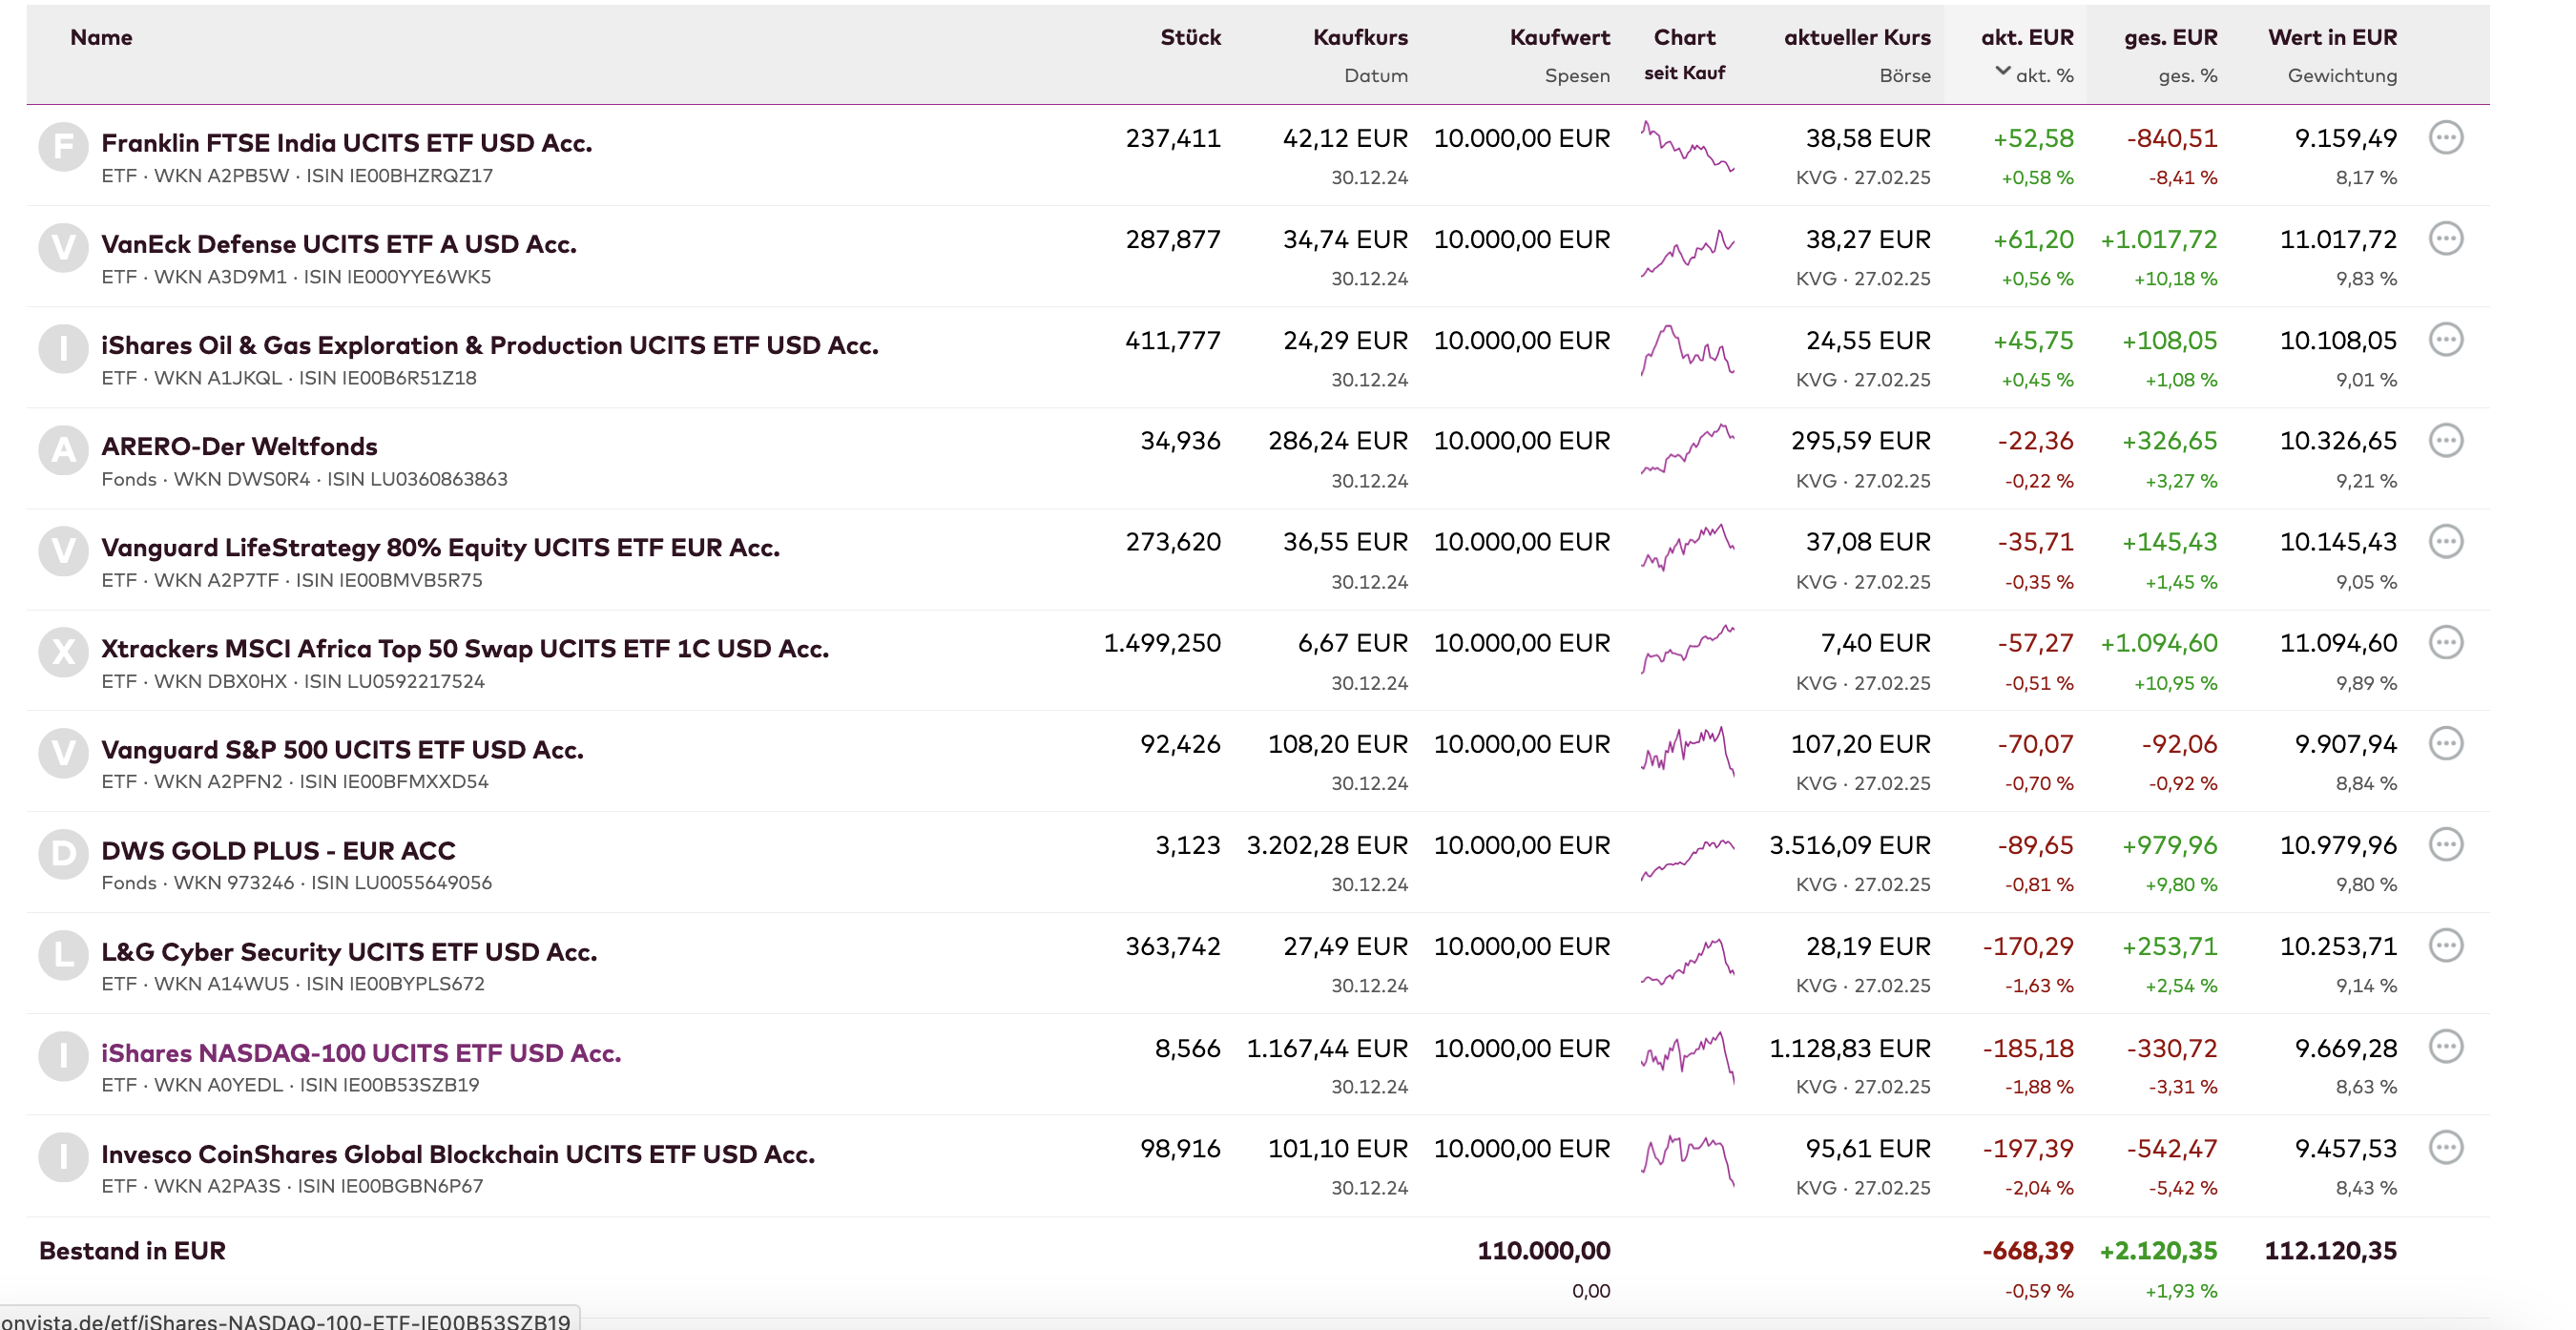Click the round F icon for Franklin ETF
This screenshot has height=1330, width=2576.
click(x=63, y=147)
